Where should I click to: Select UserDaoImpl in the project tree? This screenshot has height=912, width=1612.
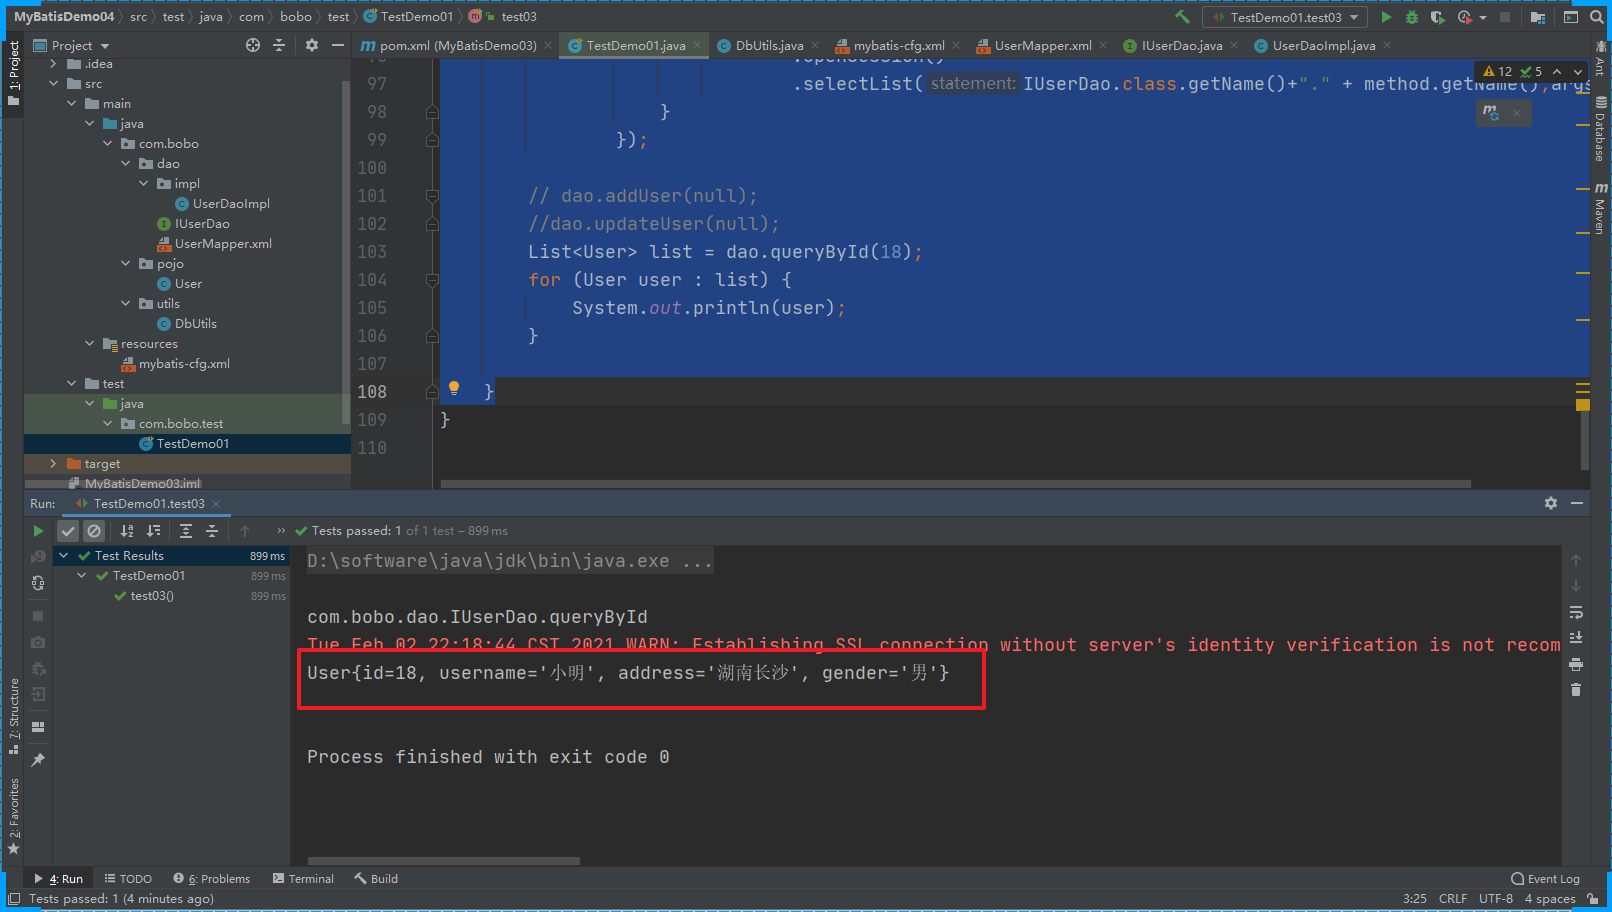[x=231, y=204]
